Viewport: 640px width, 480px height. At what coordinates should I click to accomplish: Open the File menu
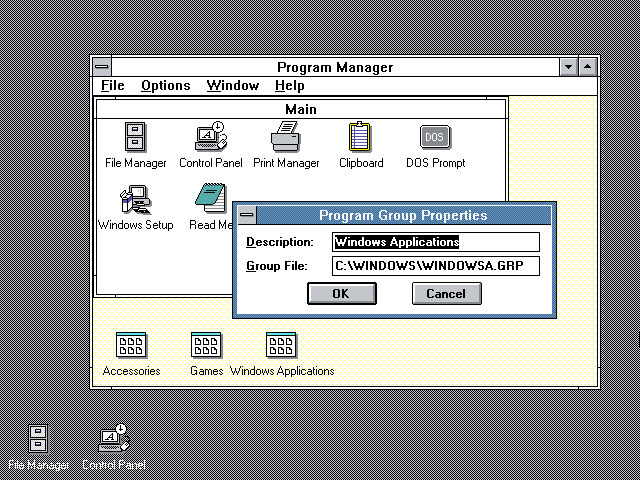(x=113, y=86)
